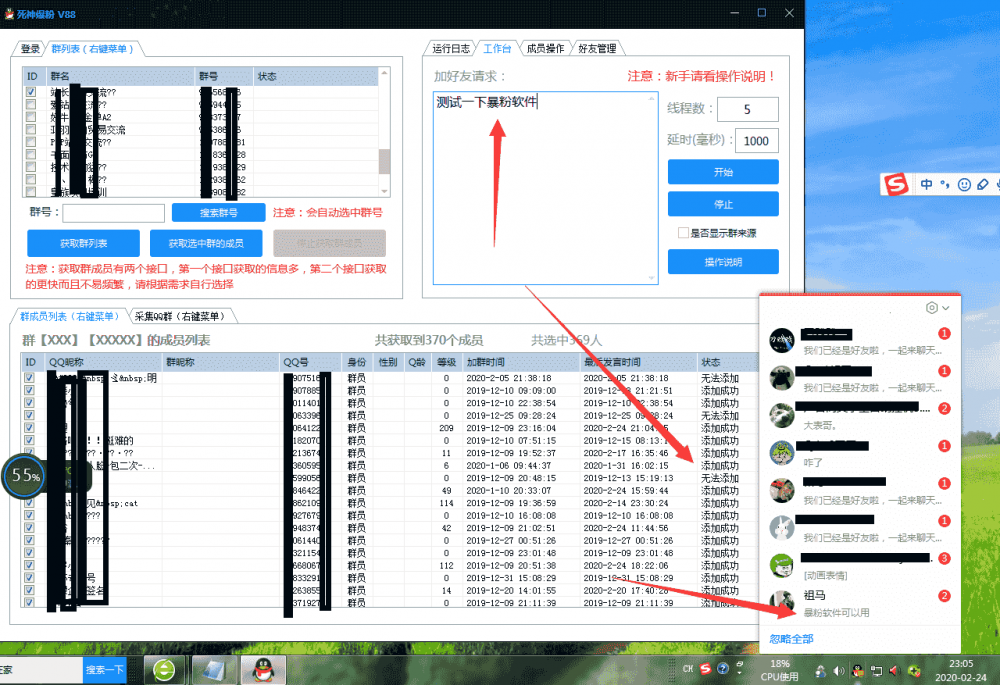
Task: Click the 停止 button
Action: click(x=723, y=204)
